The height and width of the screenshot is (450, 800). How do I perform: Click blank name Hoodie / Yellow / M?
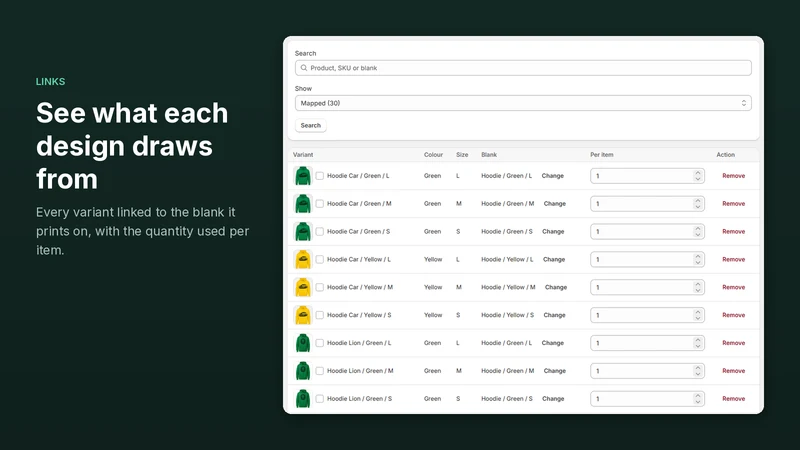coord(508,287)
